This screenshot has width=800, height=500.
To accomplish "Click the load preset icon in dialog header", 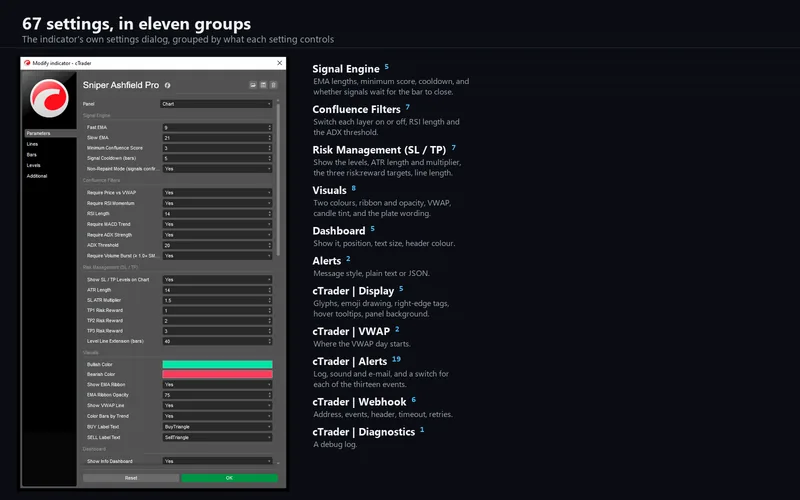I will coord(253,85).
